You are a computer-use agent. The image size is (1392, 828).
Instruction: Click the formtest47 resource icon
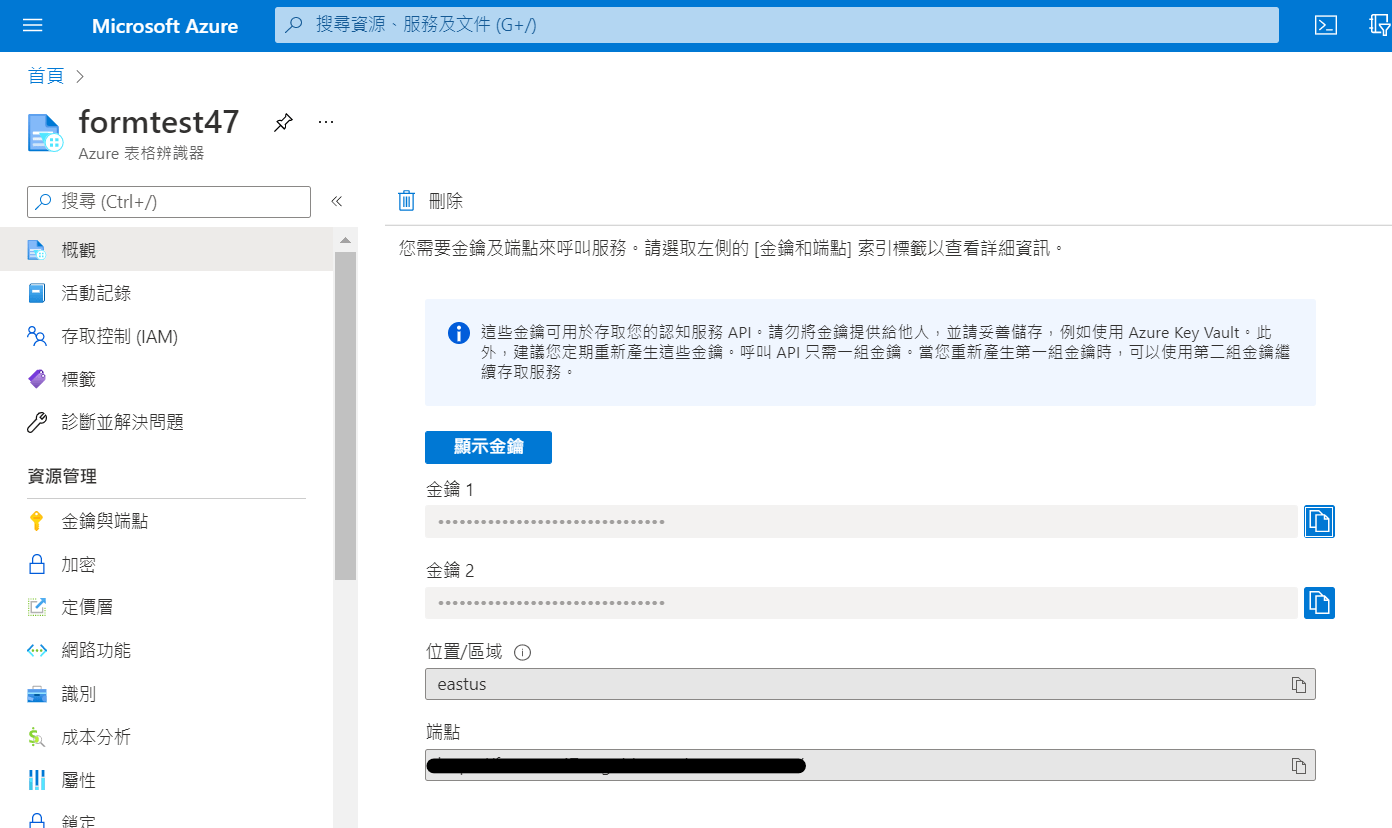tap(46, 133)
